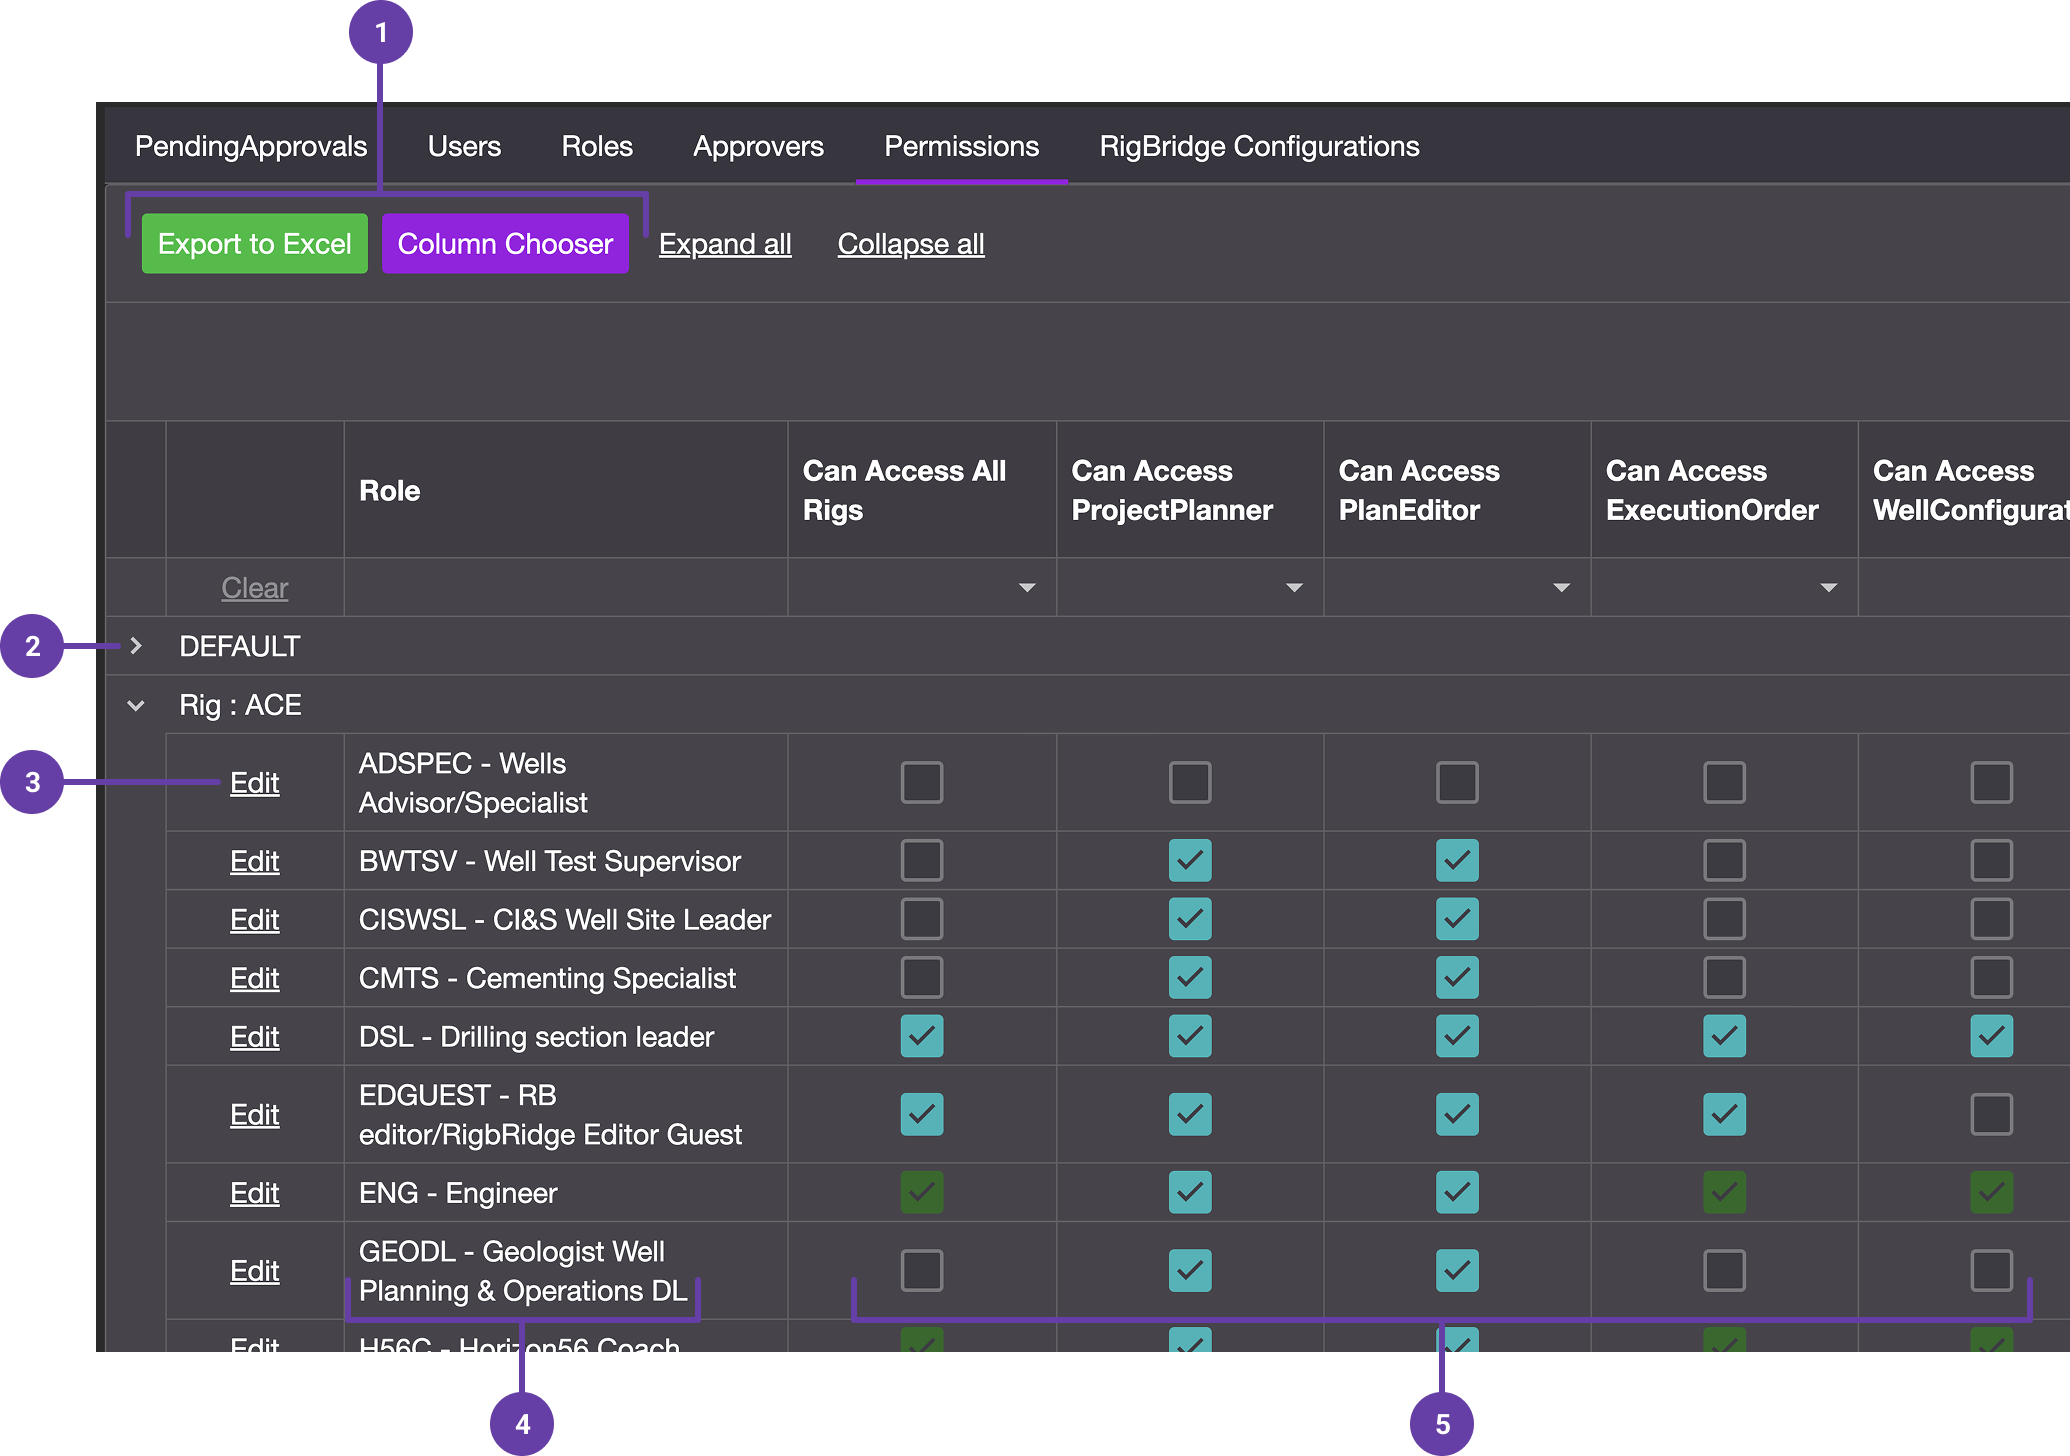Uncheck ProjectPlanner for BWTSV Well Test Supervisor
The width and height of the screenshot is (2070, 1456).
click(1189, 860)
